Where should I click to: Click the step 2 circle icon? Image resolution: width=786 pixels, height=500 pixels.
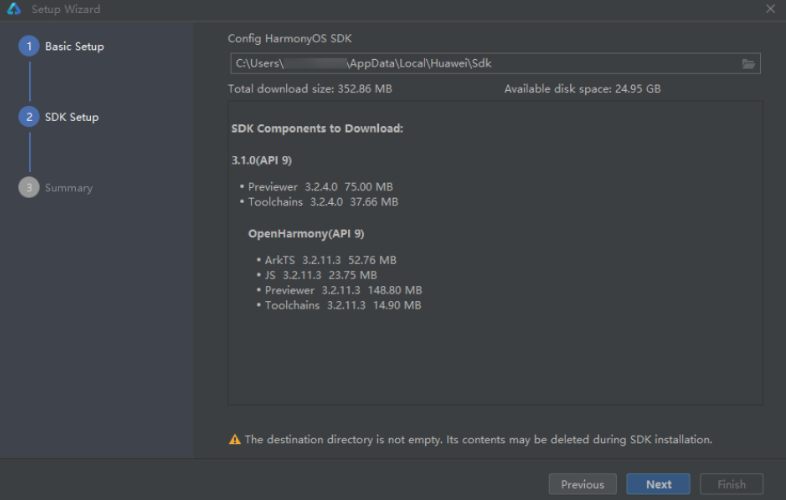pyautogui.click(x=29, y=117)
